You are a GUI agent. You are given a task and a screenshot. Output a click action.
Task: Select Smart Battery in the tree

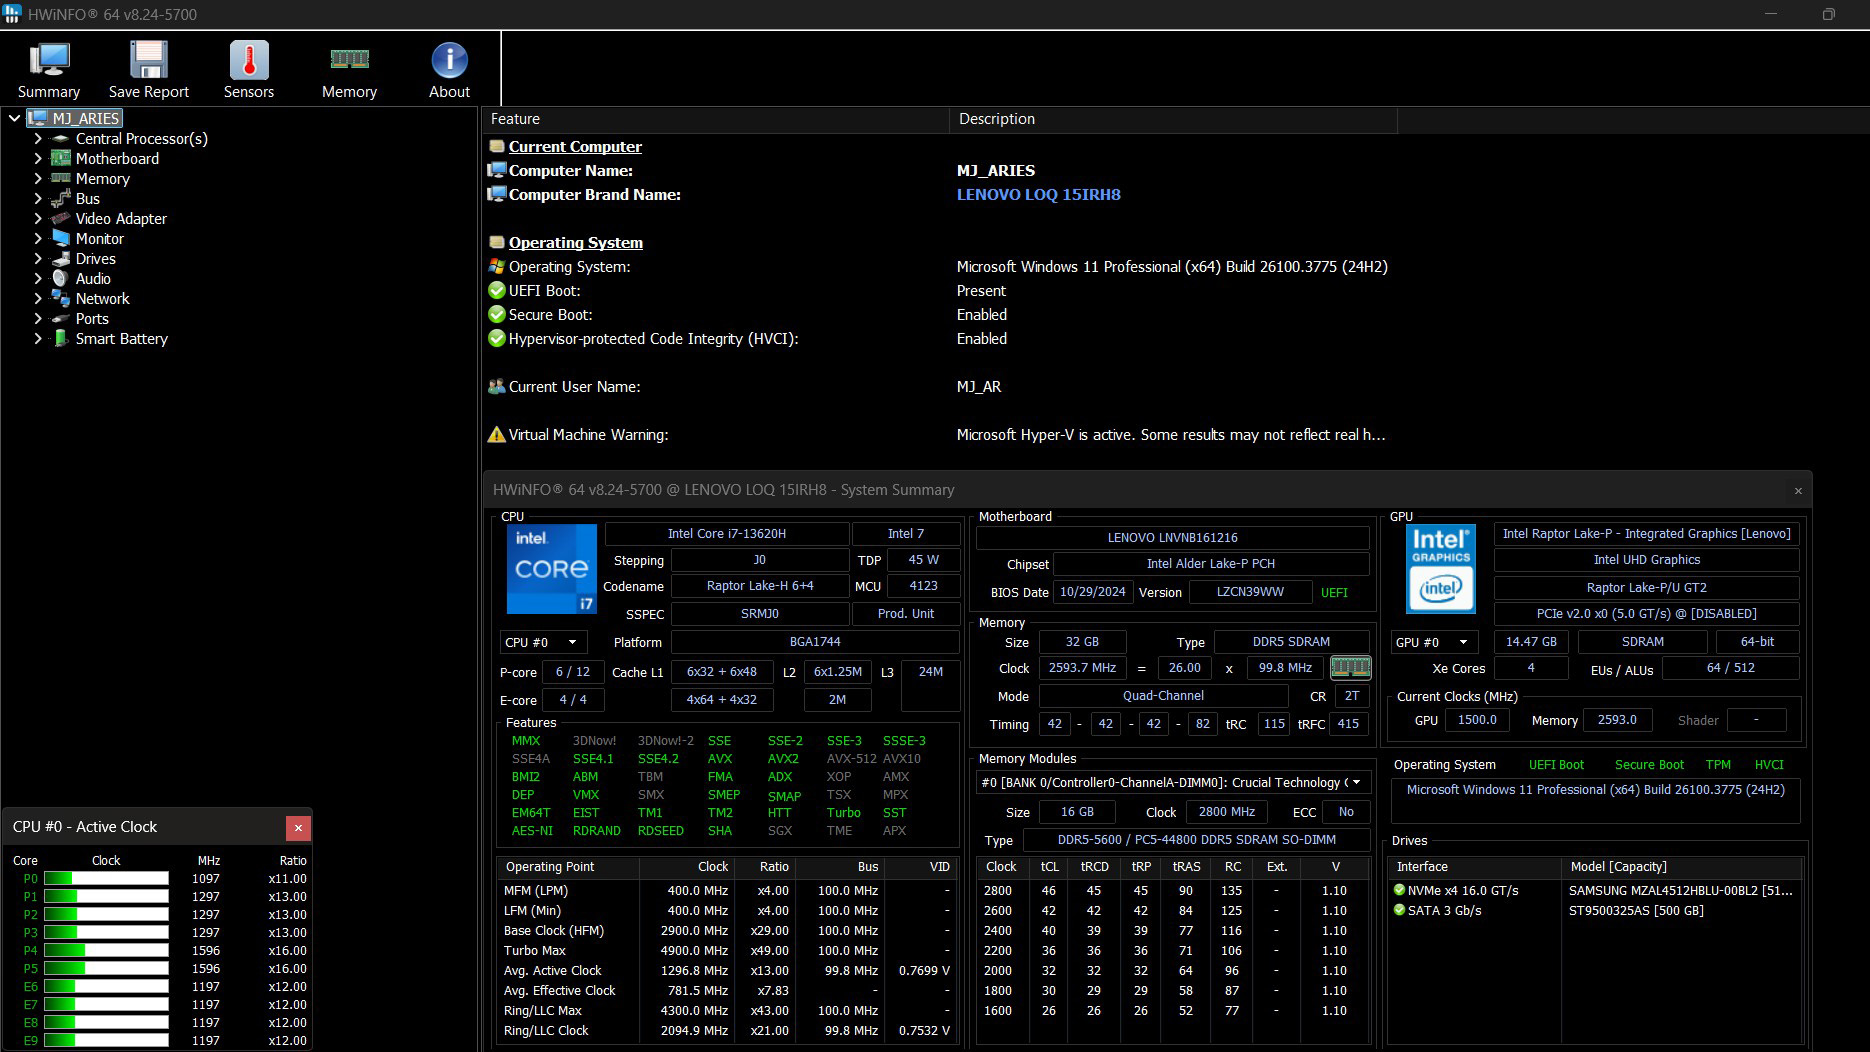click(121, 339)
